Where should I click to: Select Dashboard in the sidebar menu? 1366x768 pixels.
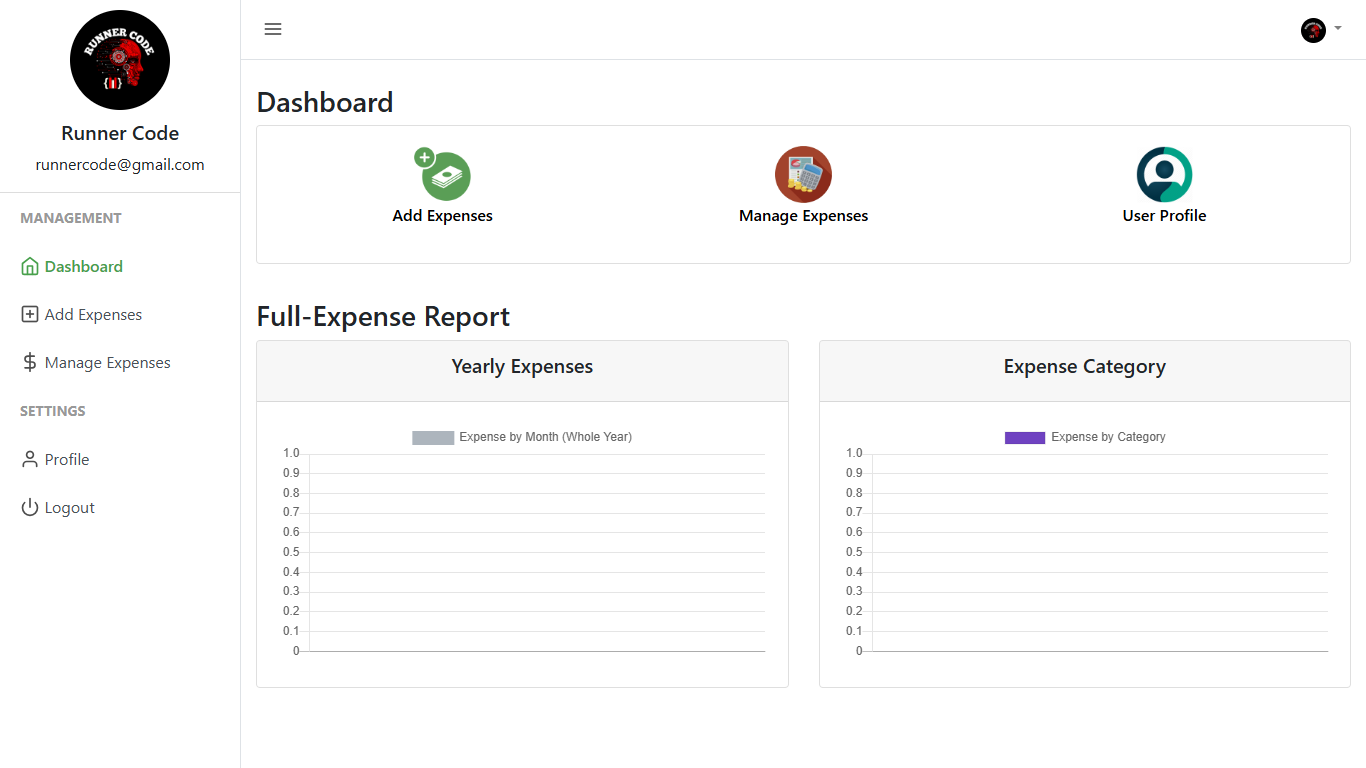coord(84,267)
